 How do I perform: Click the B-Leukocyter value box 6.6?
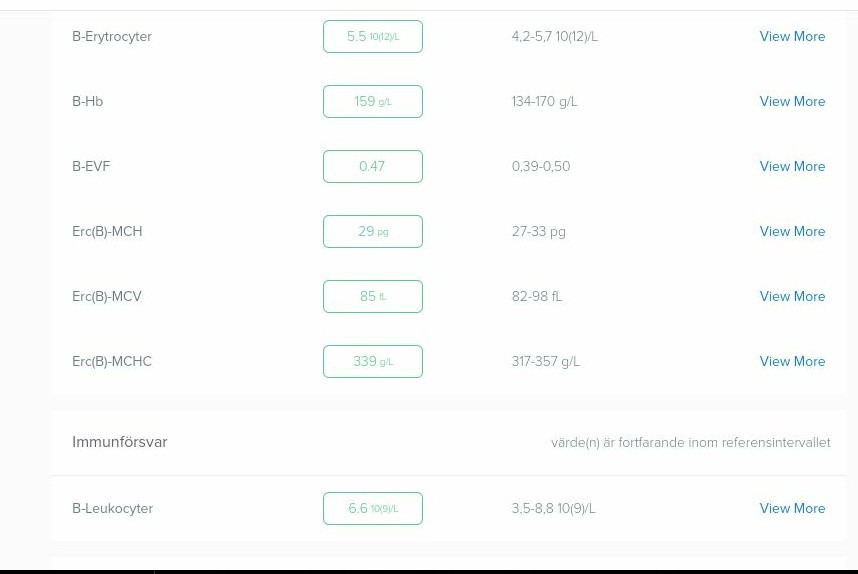(372, 509)
